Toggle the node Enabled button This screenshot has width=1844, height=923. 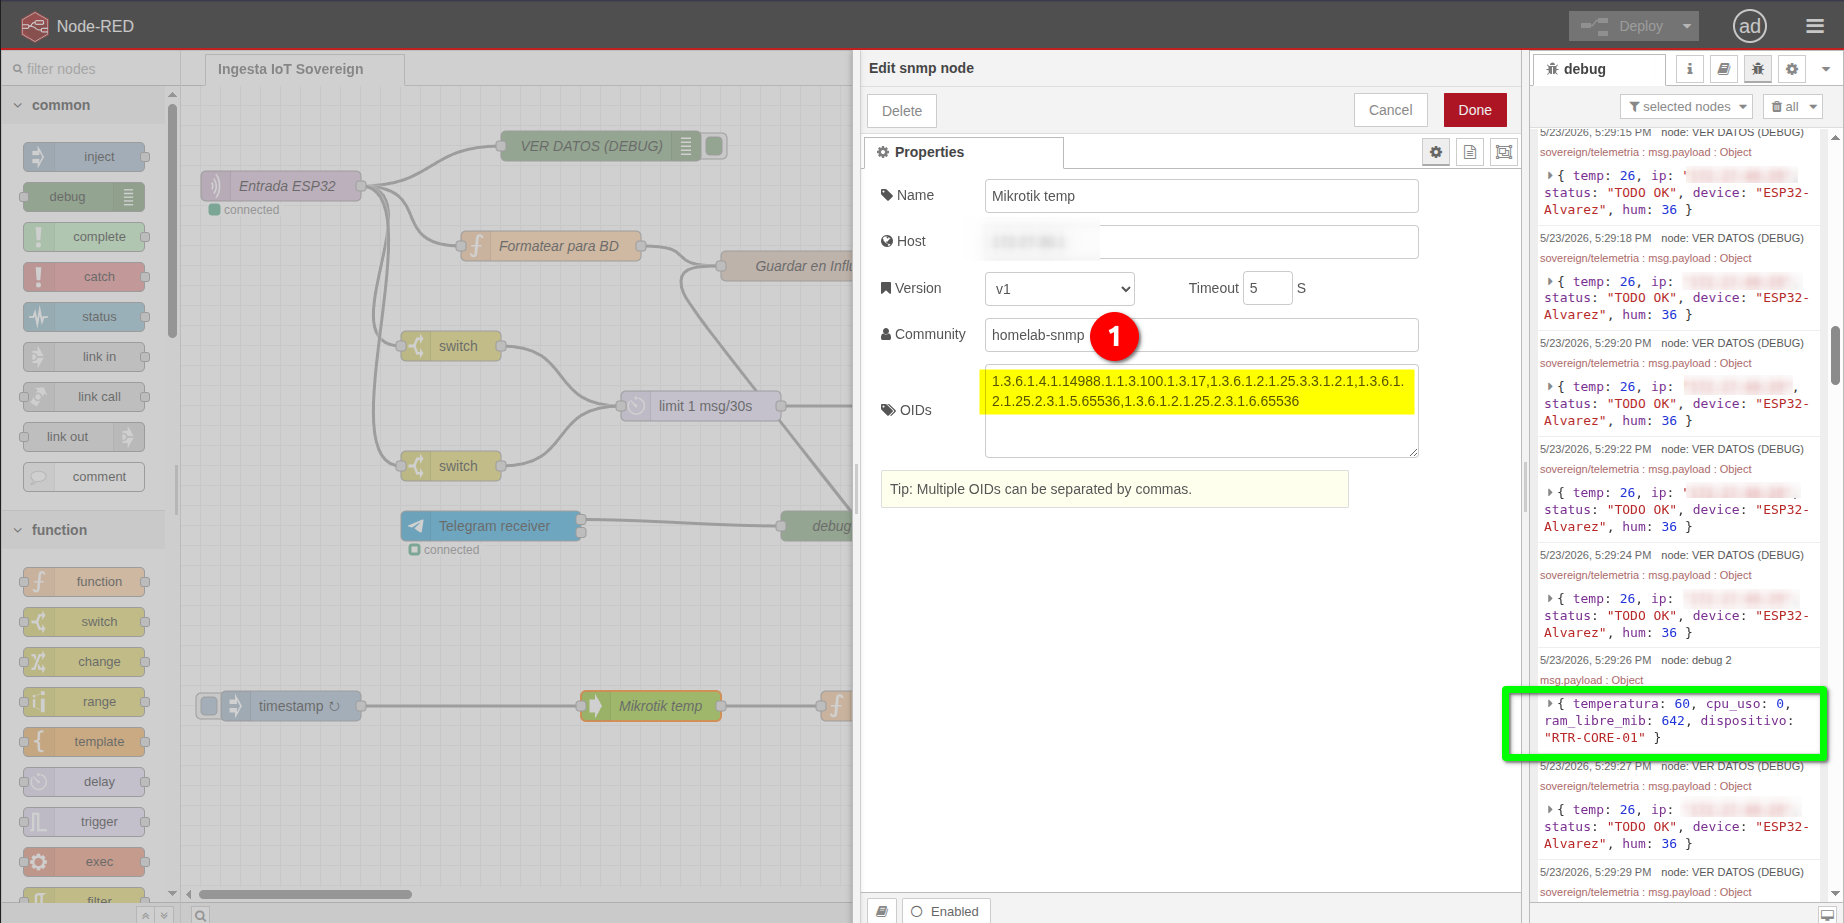[945, 911]
